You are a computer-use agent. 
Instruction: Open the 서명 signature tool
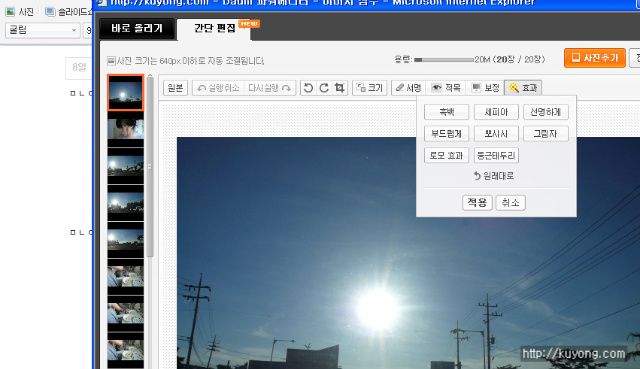pyautogui.click(x=408, y=88)
